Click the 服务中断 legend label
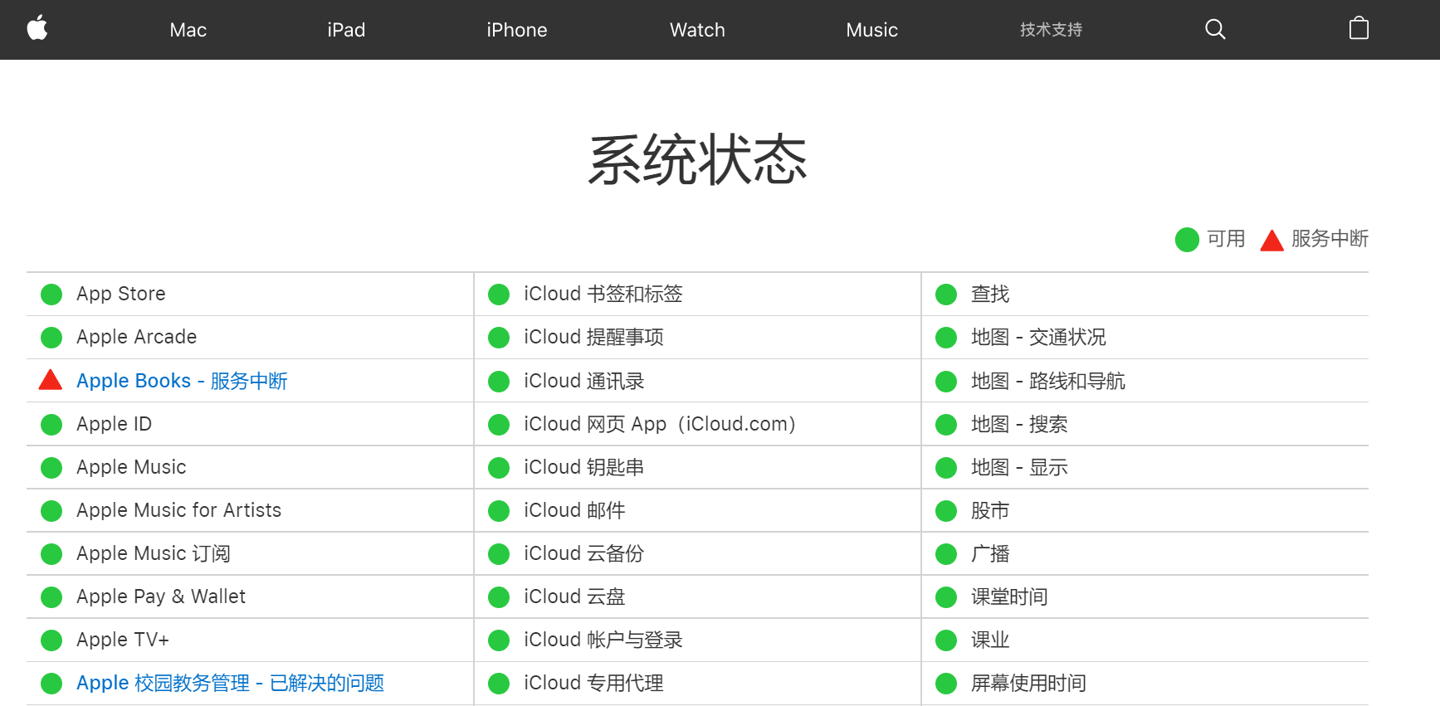This screenshot has width=1440, height=706. coord(1330,239)
